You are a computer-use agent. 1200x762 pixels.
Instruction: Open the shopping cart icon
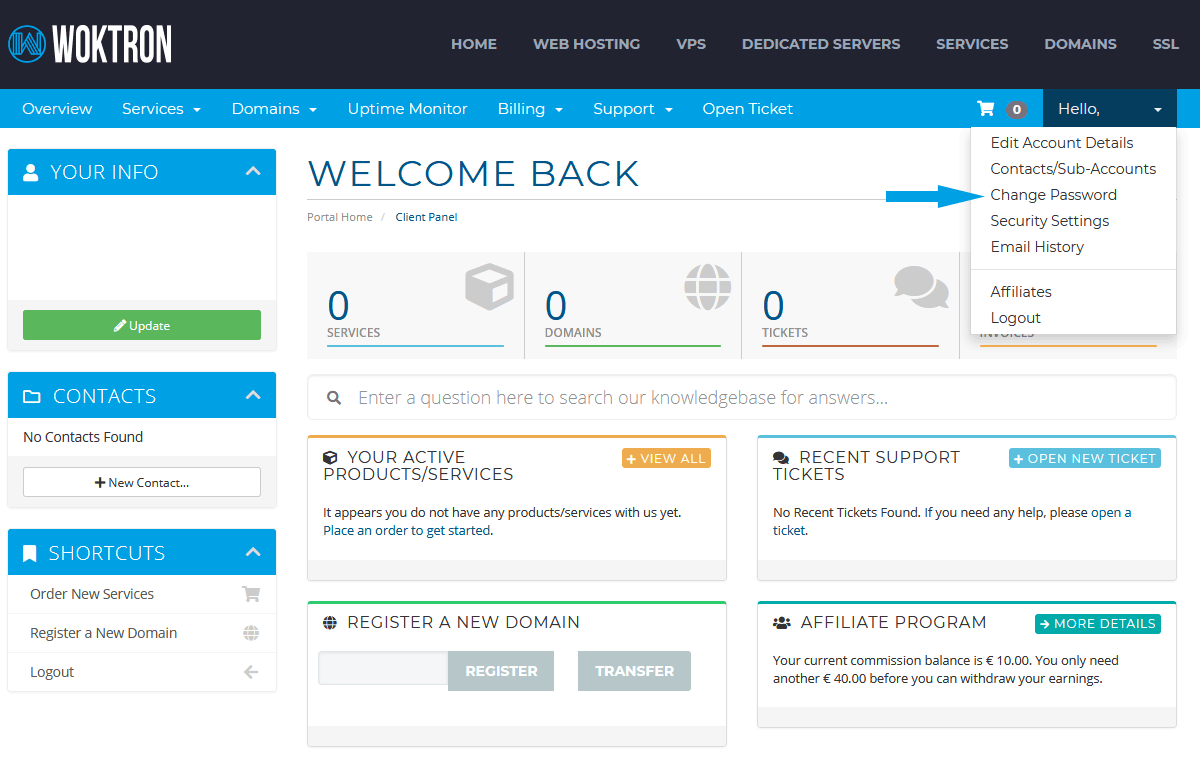(x=986, y=109)
